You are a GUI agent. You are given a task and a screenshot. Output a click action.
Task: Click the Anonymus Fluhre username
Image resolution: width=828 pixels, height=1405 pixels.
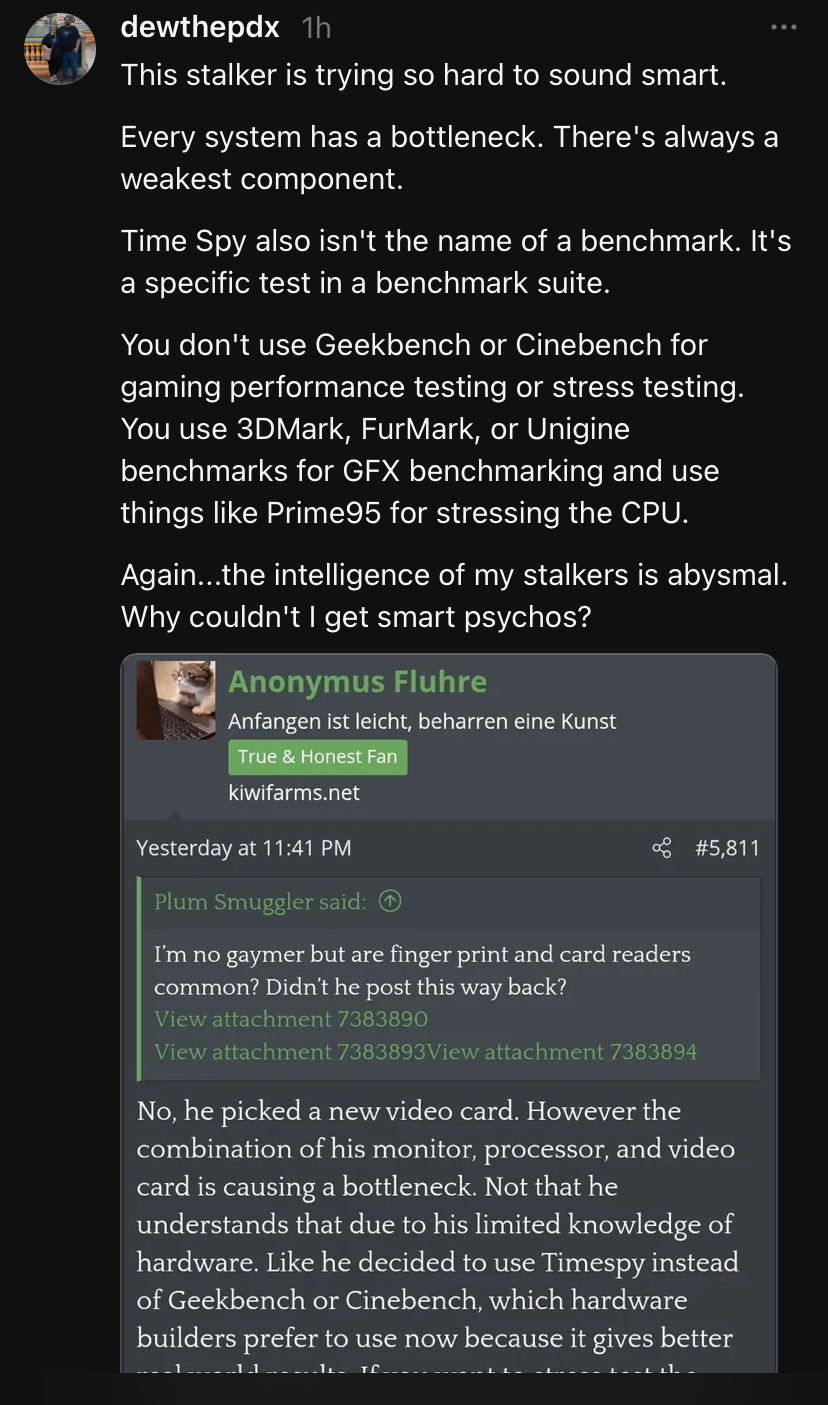pyautogui.click(x=357, y=682)
